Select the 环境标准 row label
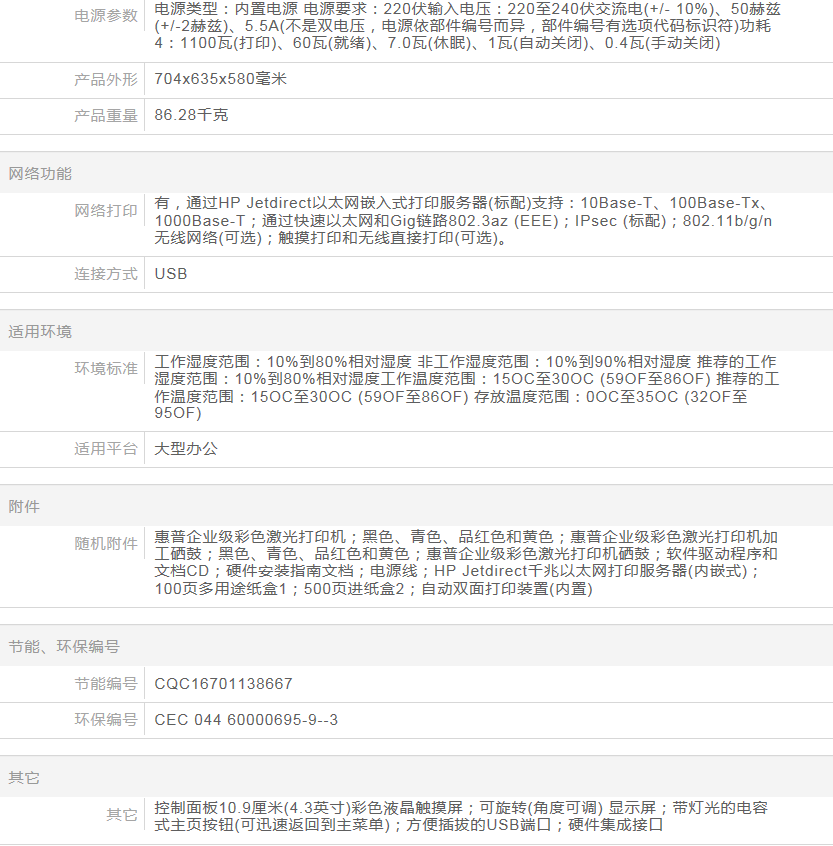Screen dimensions: 833x846 106,369
